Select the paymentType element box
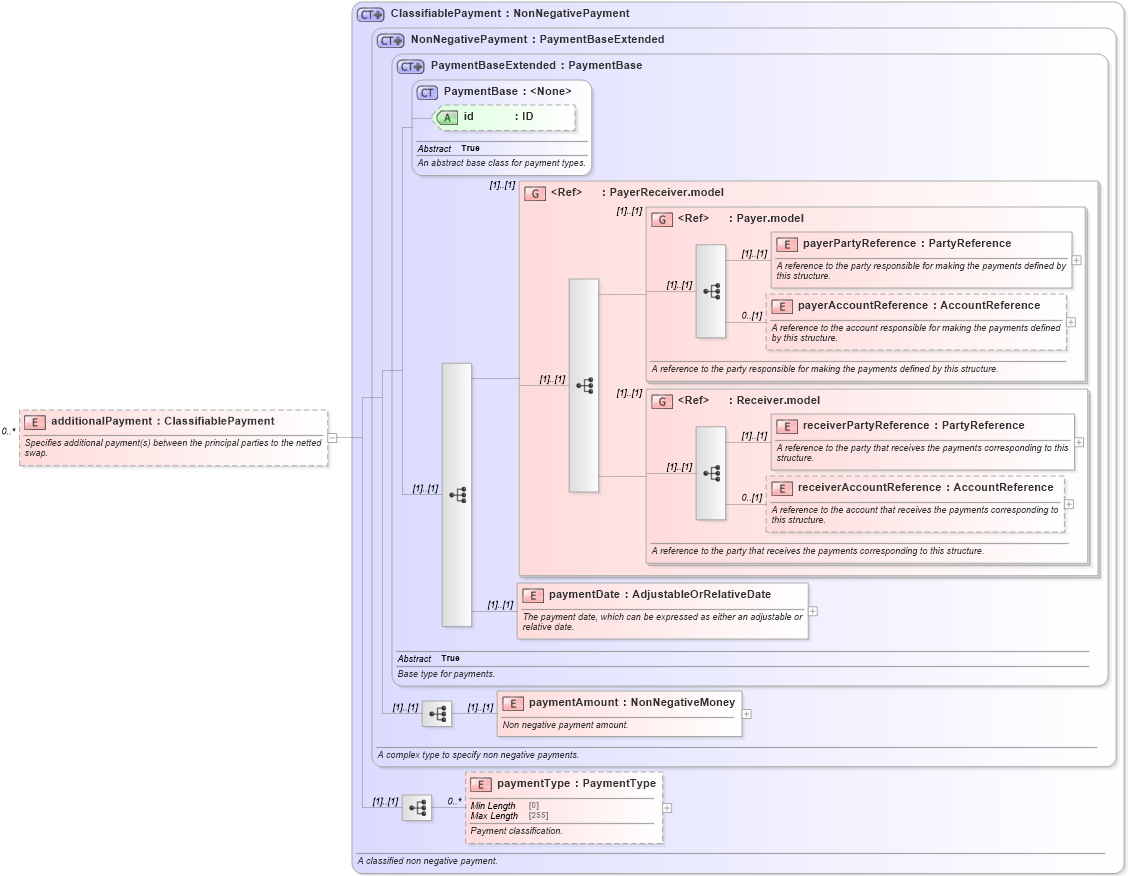 tap(564, 805)
